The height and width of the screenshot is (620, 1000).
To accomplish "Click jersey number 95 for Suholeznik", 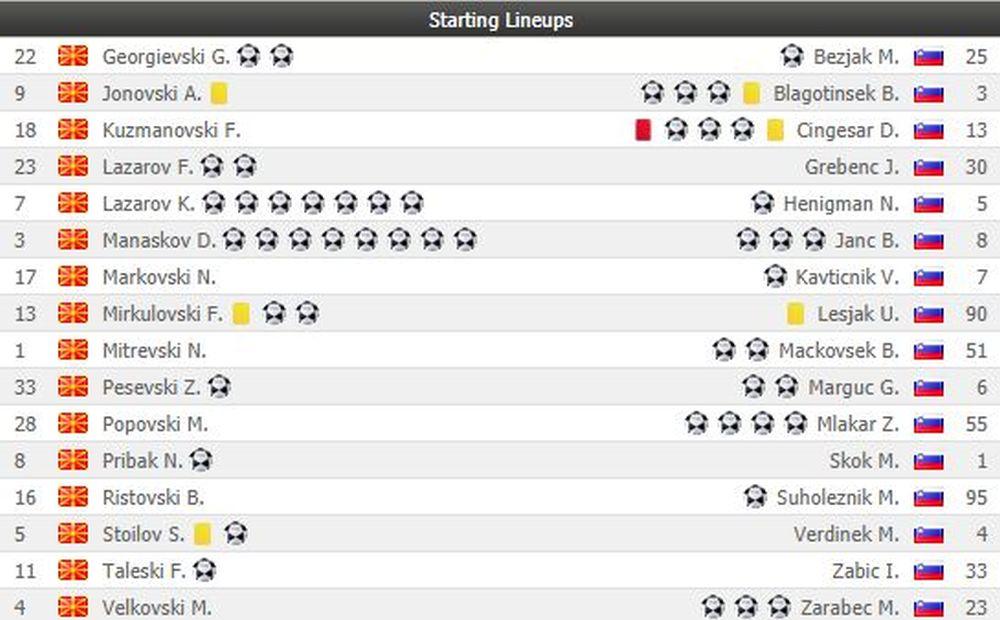I will 976,497.
